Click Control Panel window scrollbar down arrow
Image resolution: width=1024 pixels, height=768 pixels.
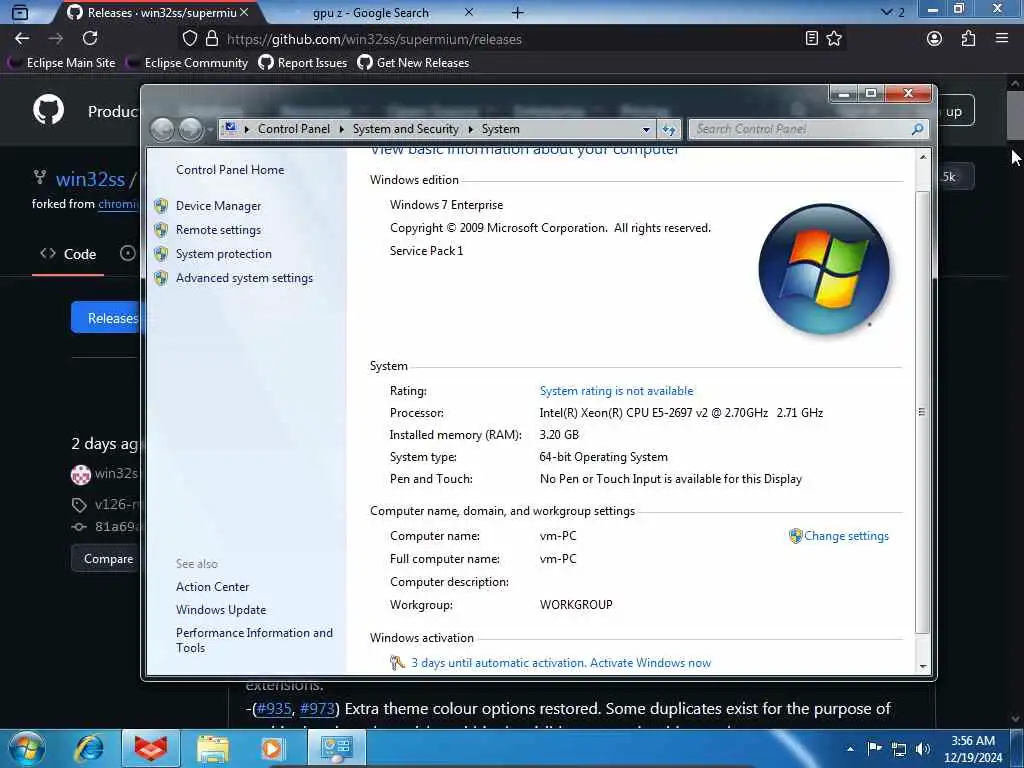(x=923, y=667)
